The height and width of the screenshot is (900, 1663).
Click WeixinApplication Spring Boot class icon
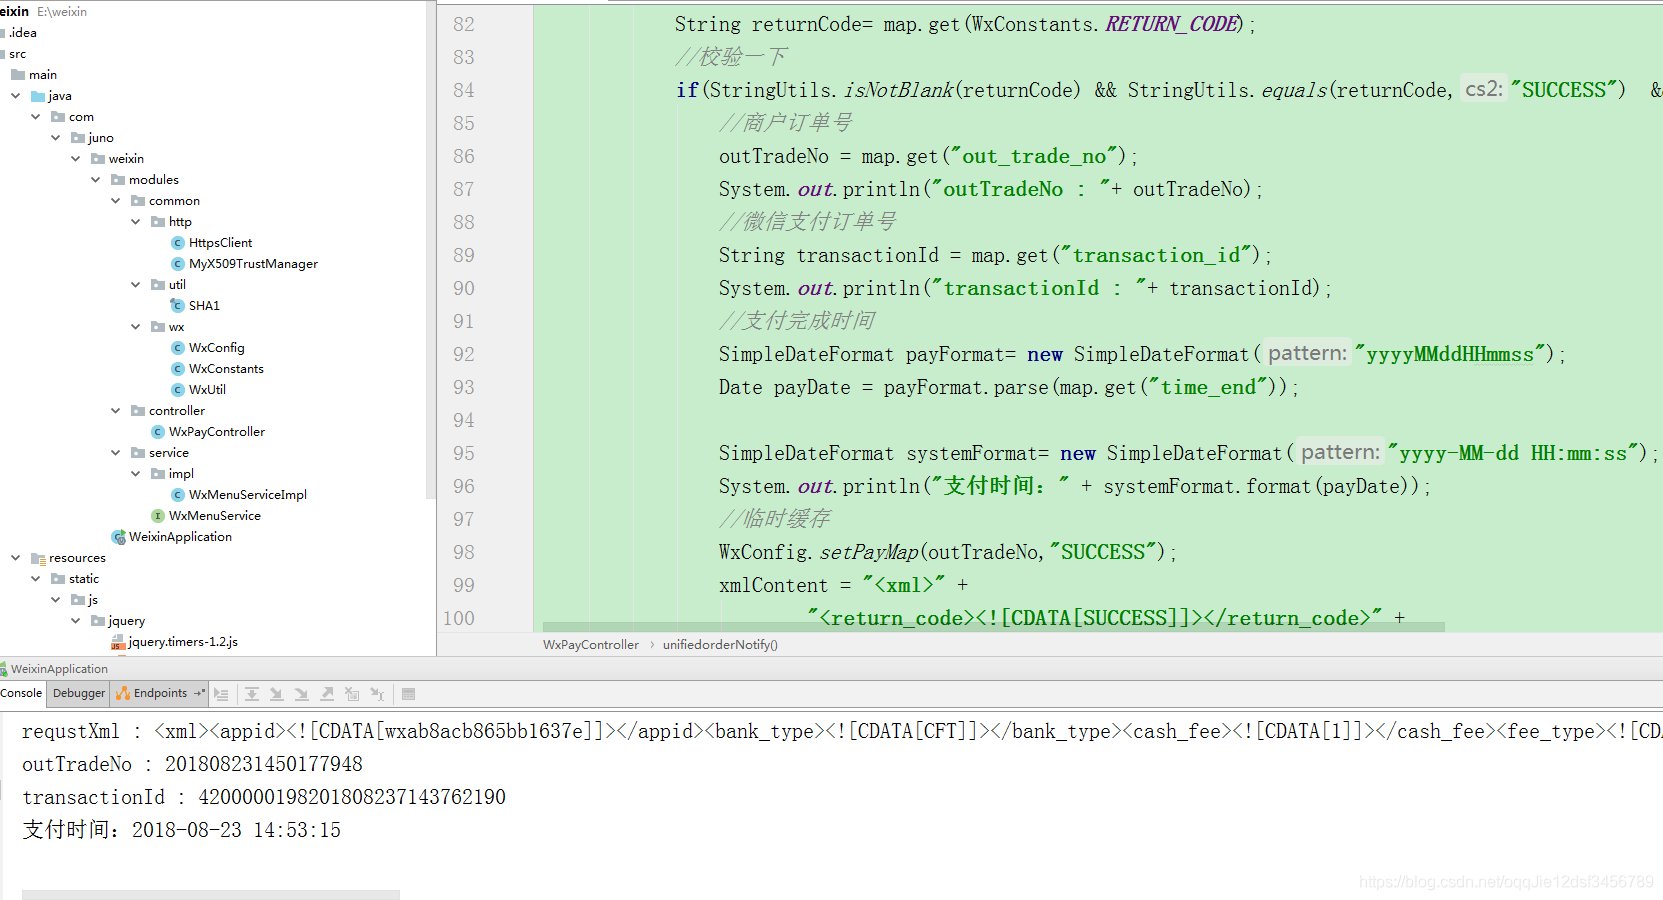pyautogui.click(x=118, y=537)
